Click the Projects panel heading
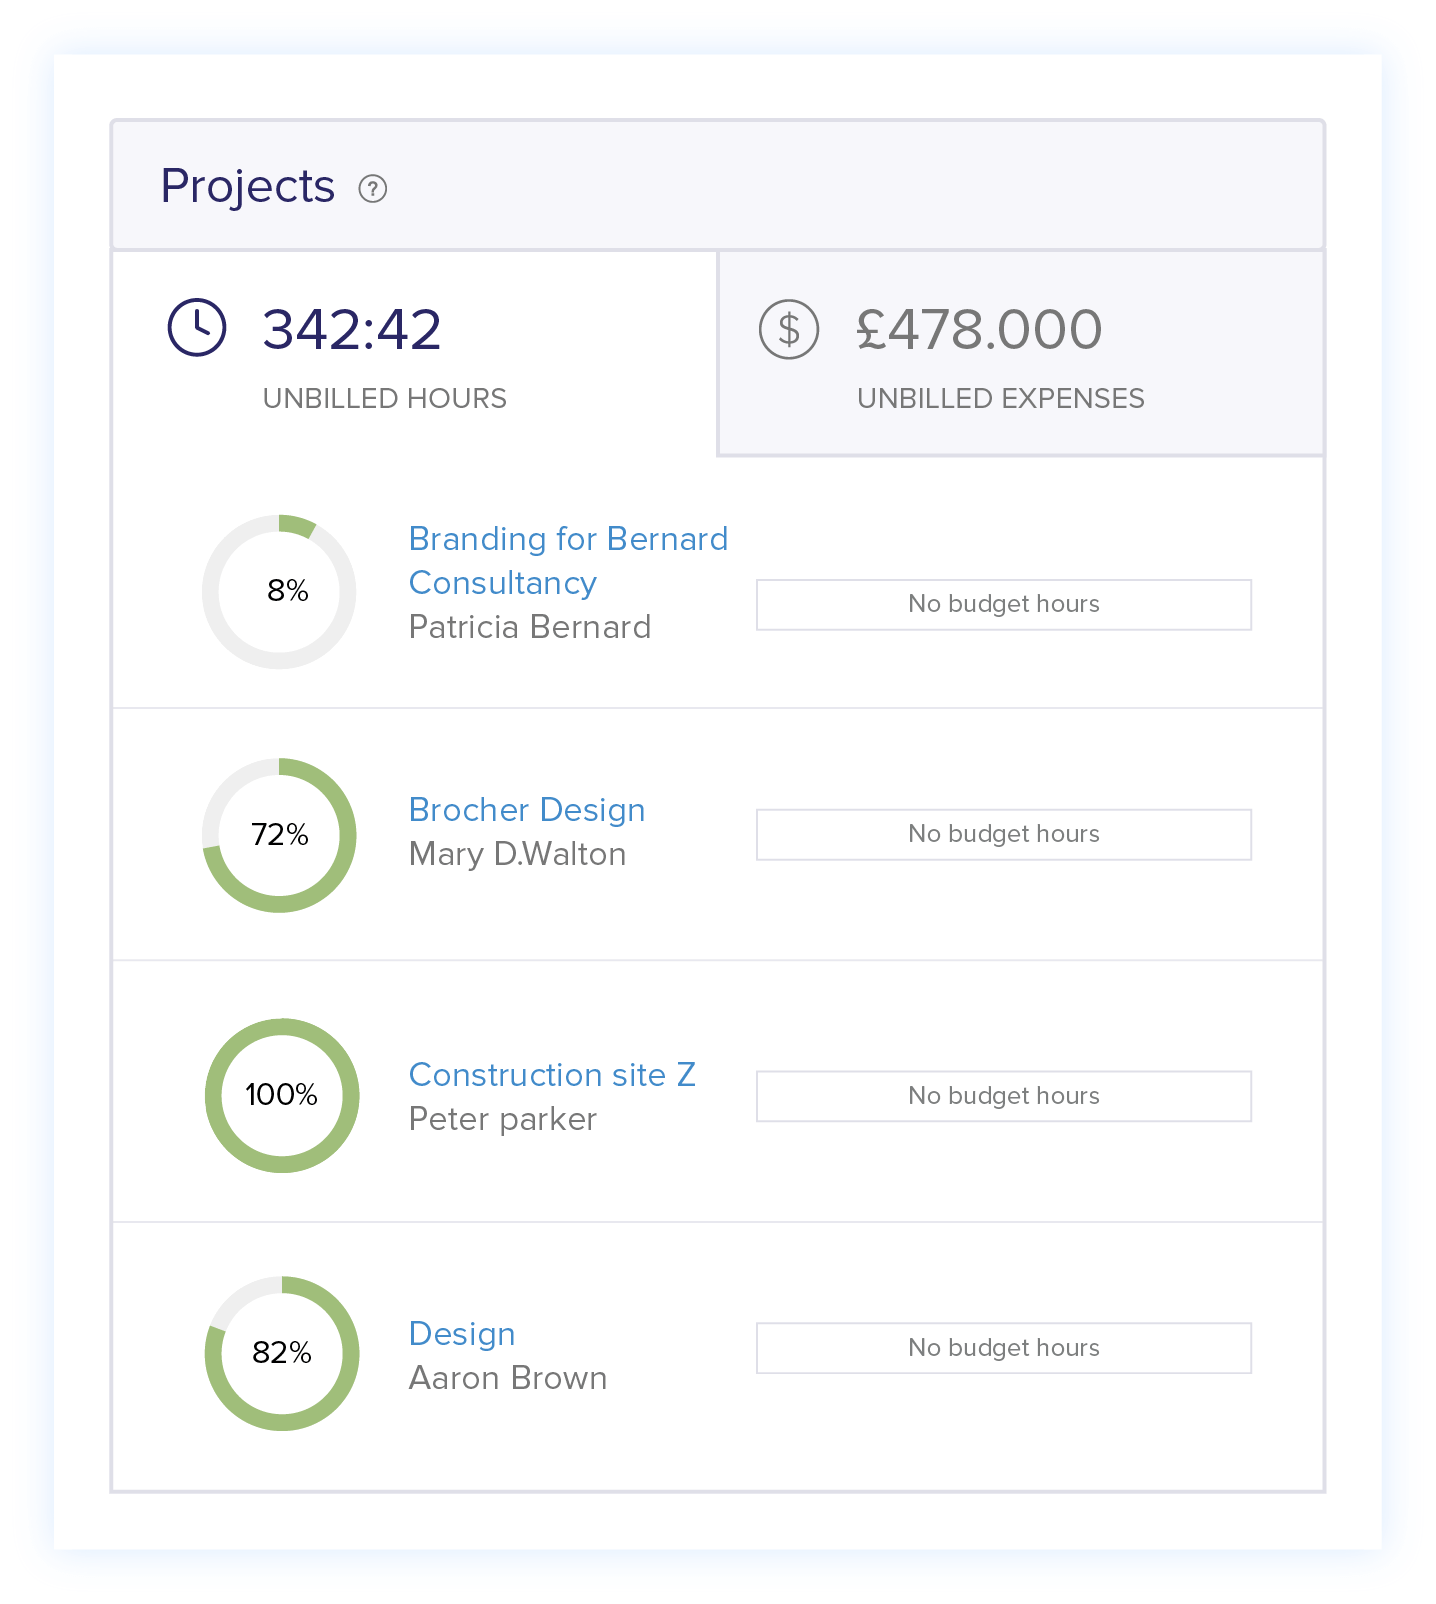Viewport: 1436px width, 1604px height. tap(248, 186)
